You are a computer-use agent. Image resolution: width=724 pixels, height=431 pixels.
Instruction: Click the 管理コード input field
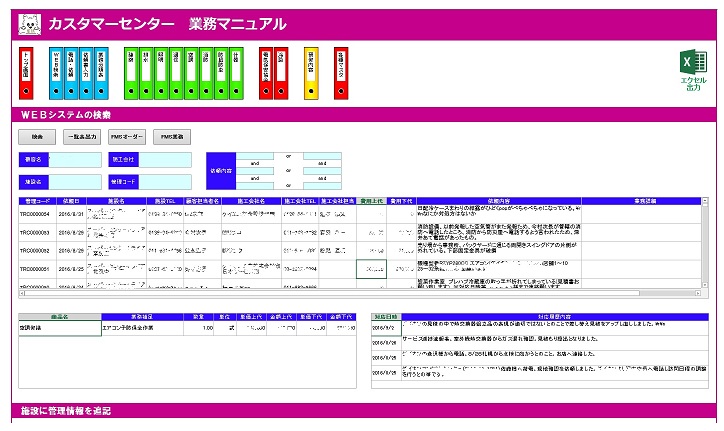pyautogui.click(x=165, y=182)
